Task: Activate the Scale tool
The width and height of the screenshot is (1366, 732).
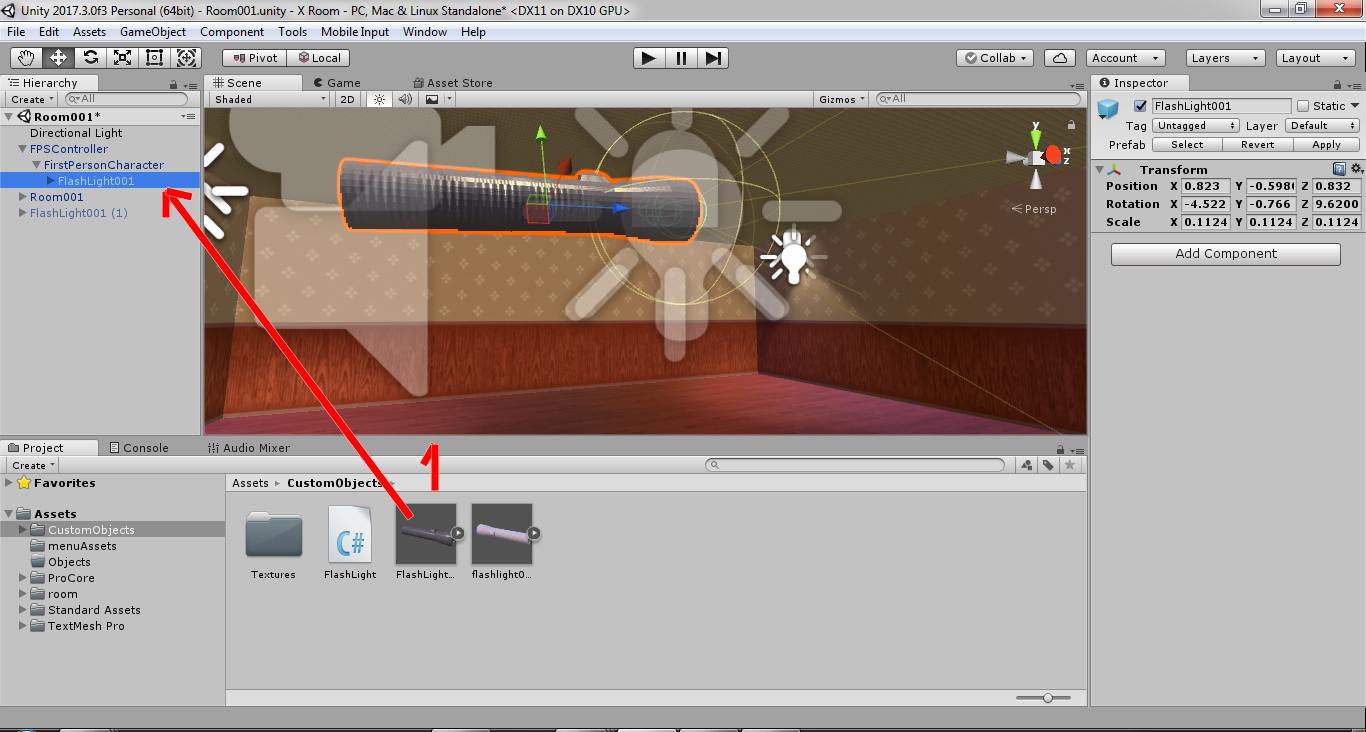Action: coord(122,57)
